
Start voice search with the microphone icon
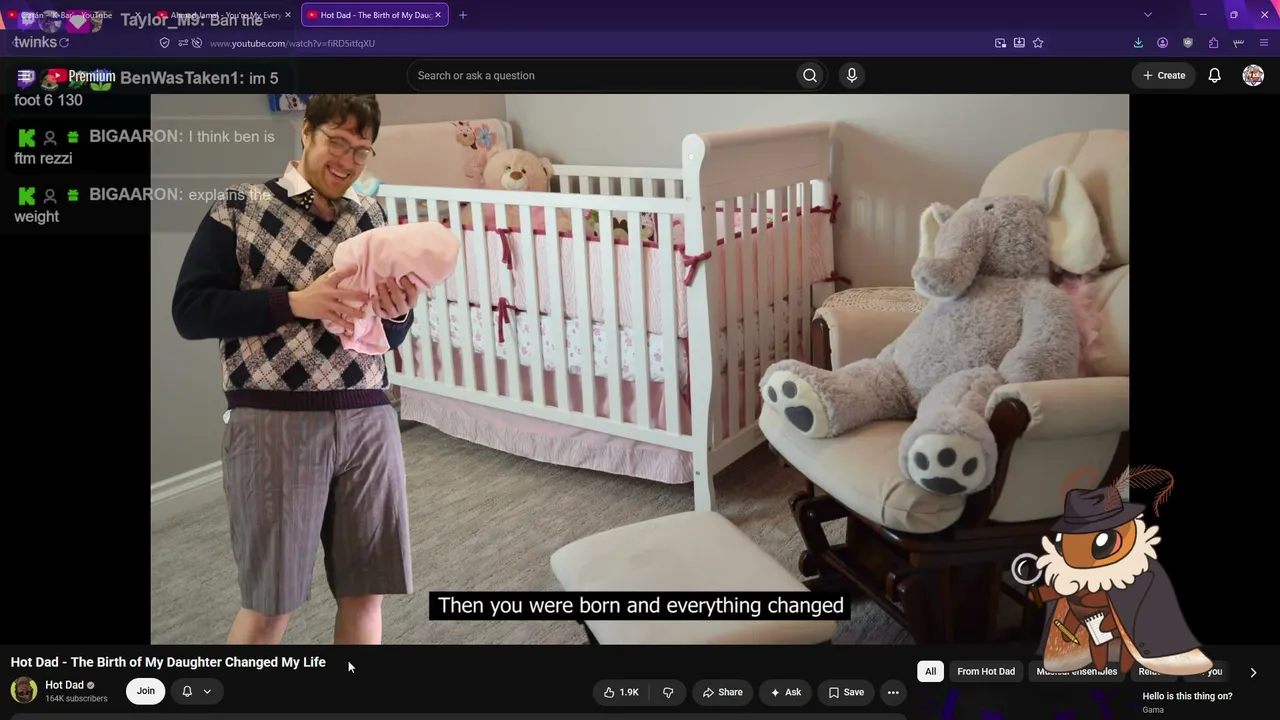[x=852, y=75]
